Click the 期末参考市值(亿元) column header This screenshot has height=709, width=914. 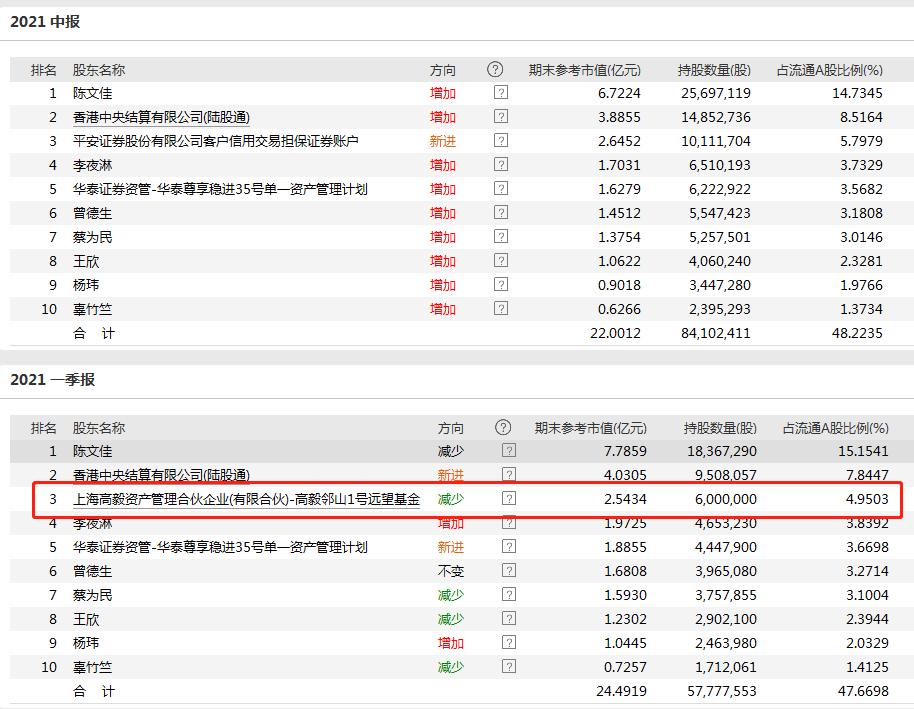coord(581,69)
